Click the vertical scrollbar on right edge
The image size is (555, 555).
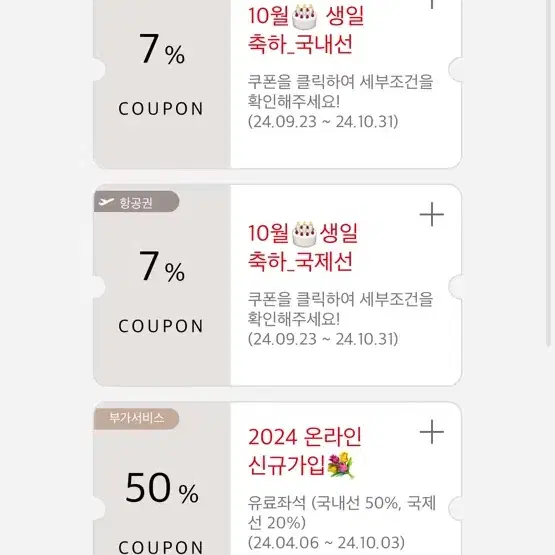(549, 173)
